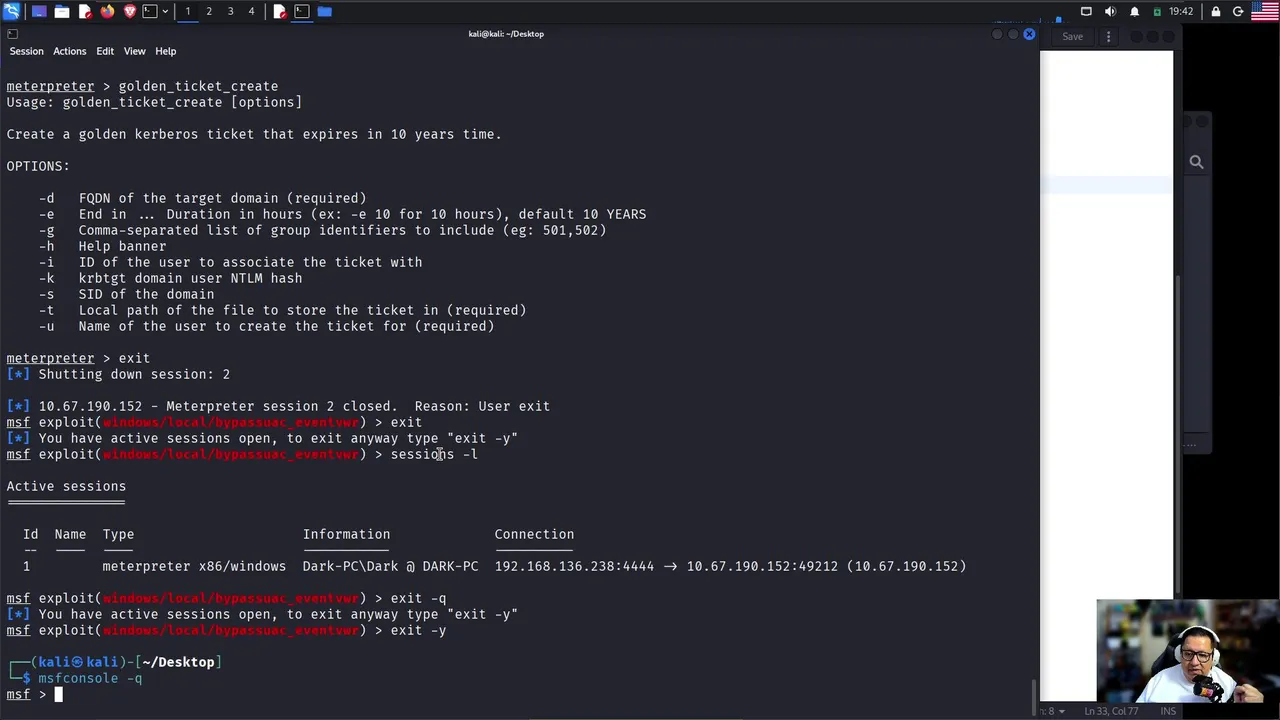Click the lock screen icon

click(x=1216, y=11)
